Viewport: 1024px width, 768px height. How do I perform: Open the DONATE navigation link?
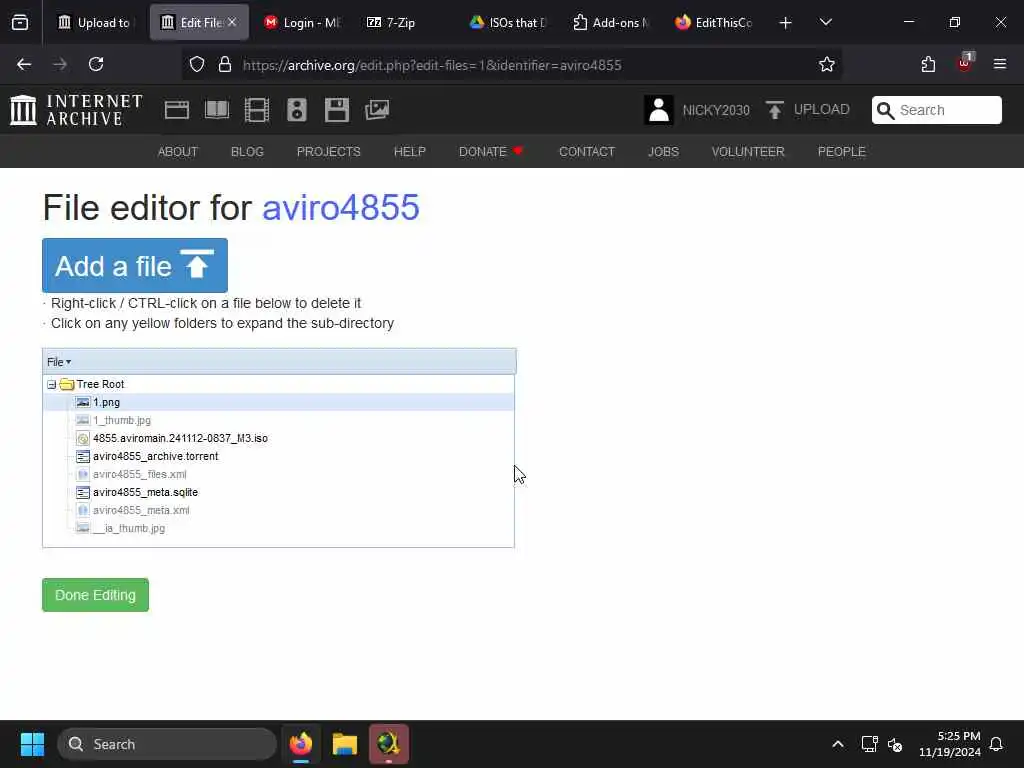click(x=490, y=152)
